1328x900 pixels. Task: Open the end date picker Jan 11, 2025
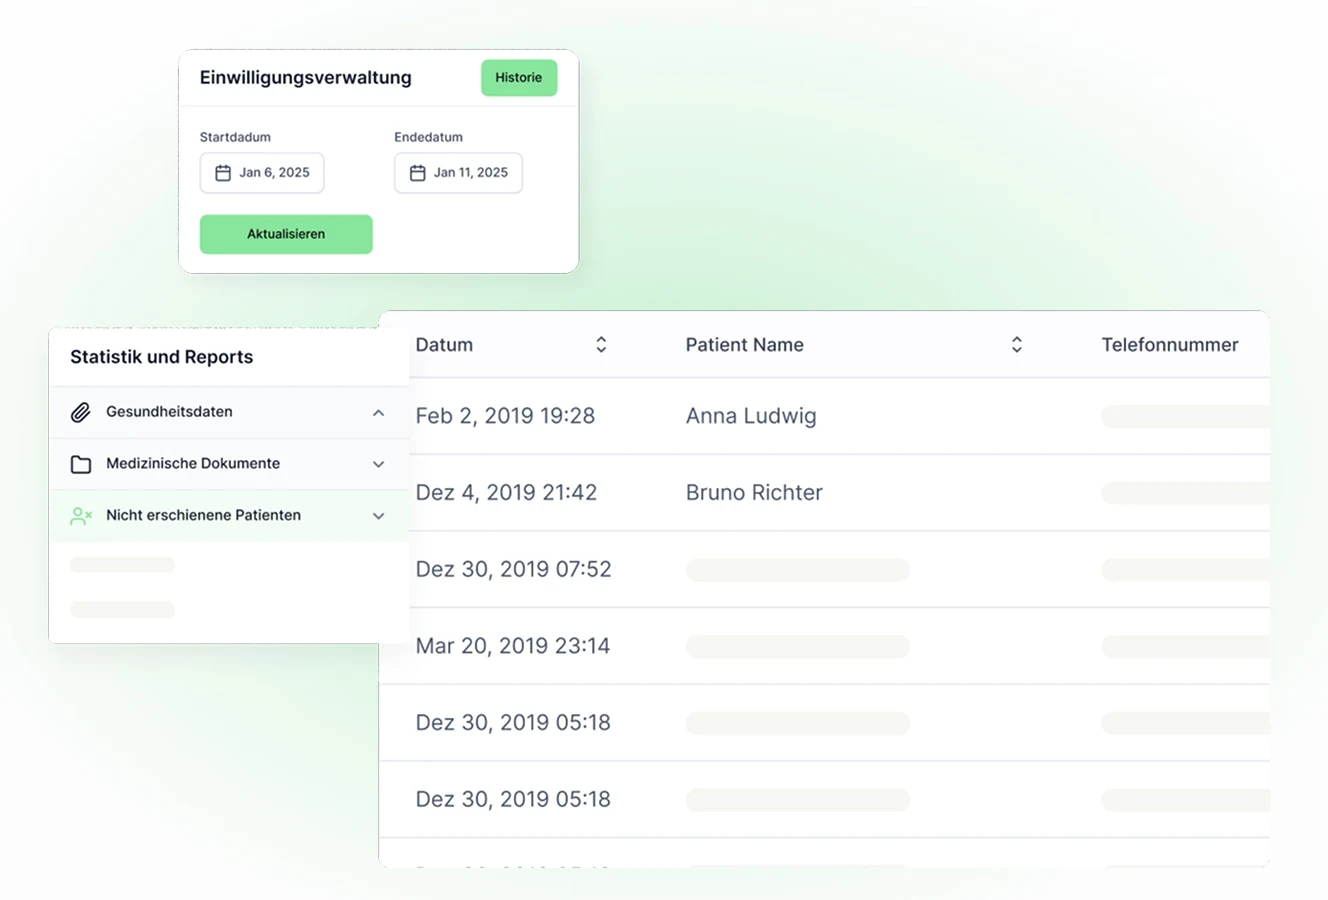pos(458,173)
